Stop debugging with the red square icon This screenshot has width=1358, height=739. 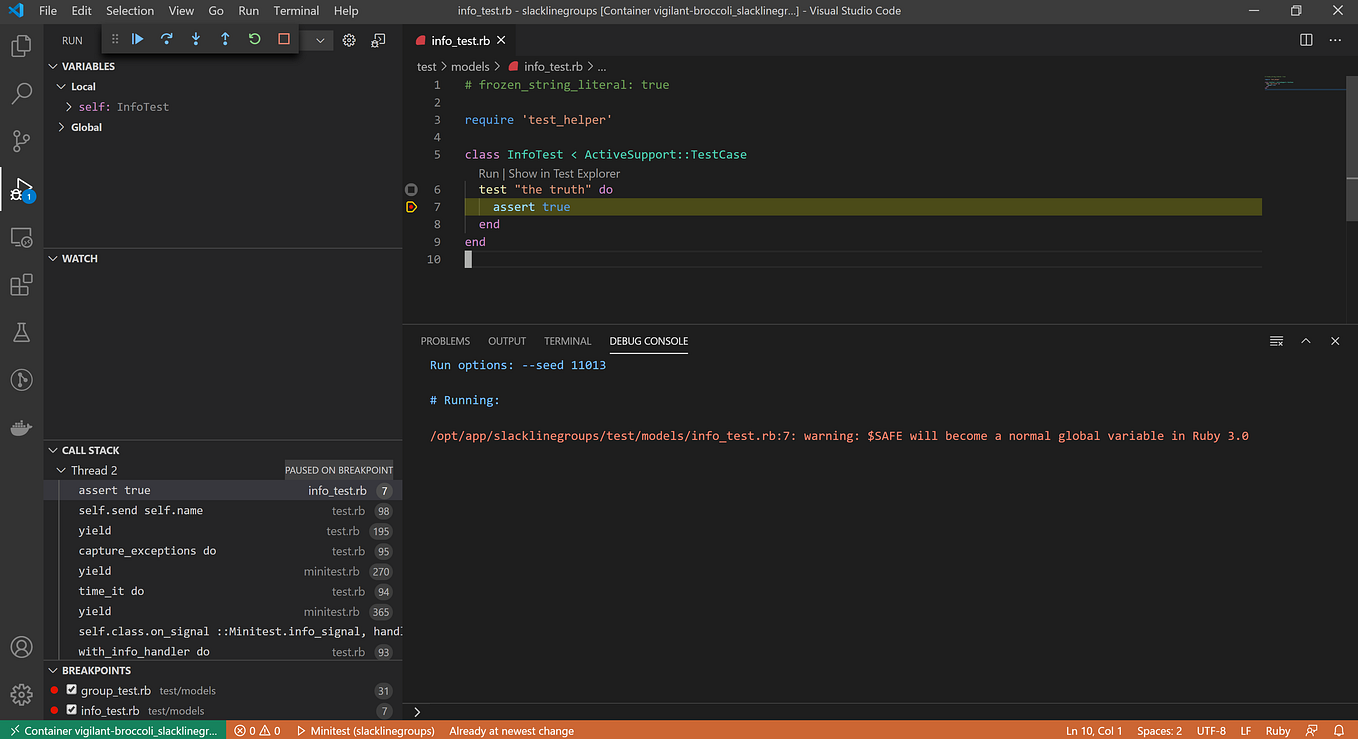[x=281, y=40]
